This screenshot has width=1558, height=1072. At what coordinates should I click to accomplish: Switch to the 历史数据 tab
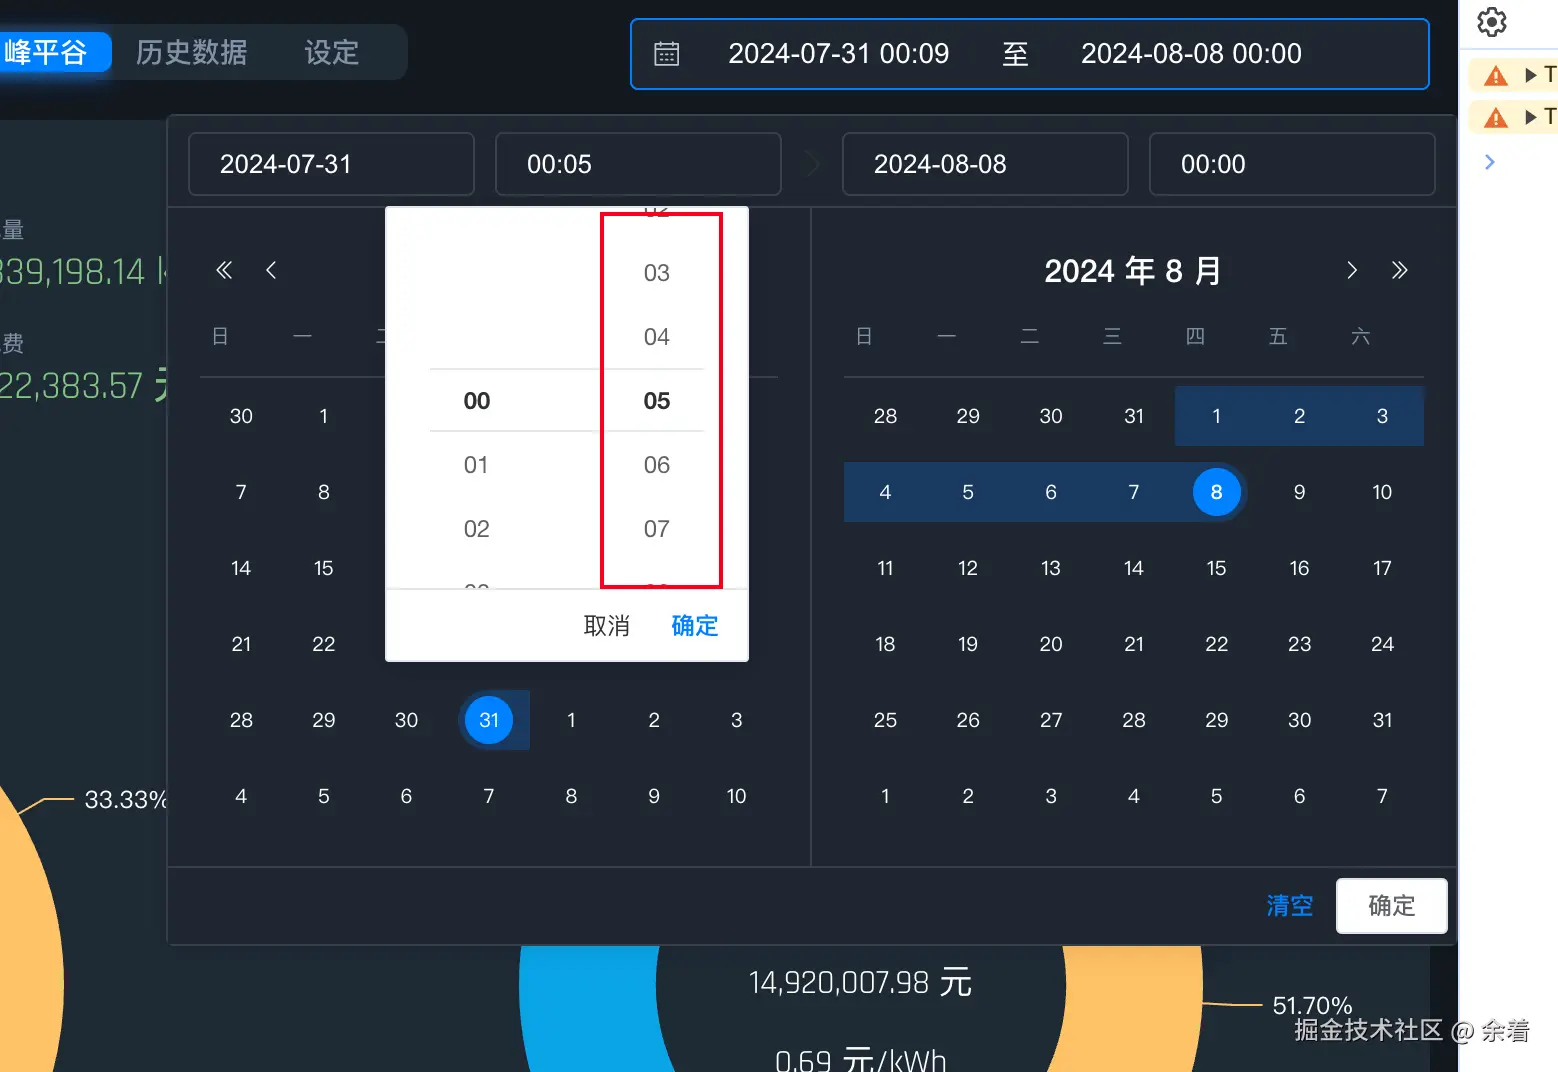[x=191, y=52]
